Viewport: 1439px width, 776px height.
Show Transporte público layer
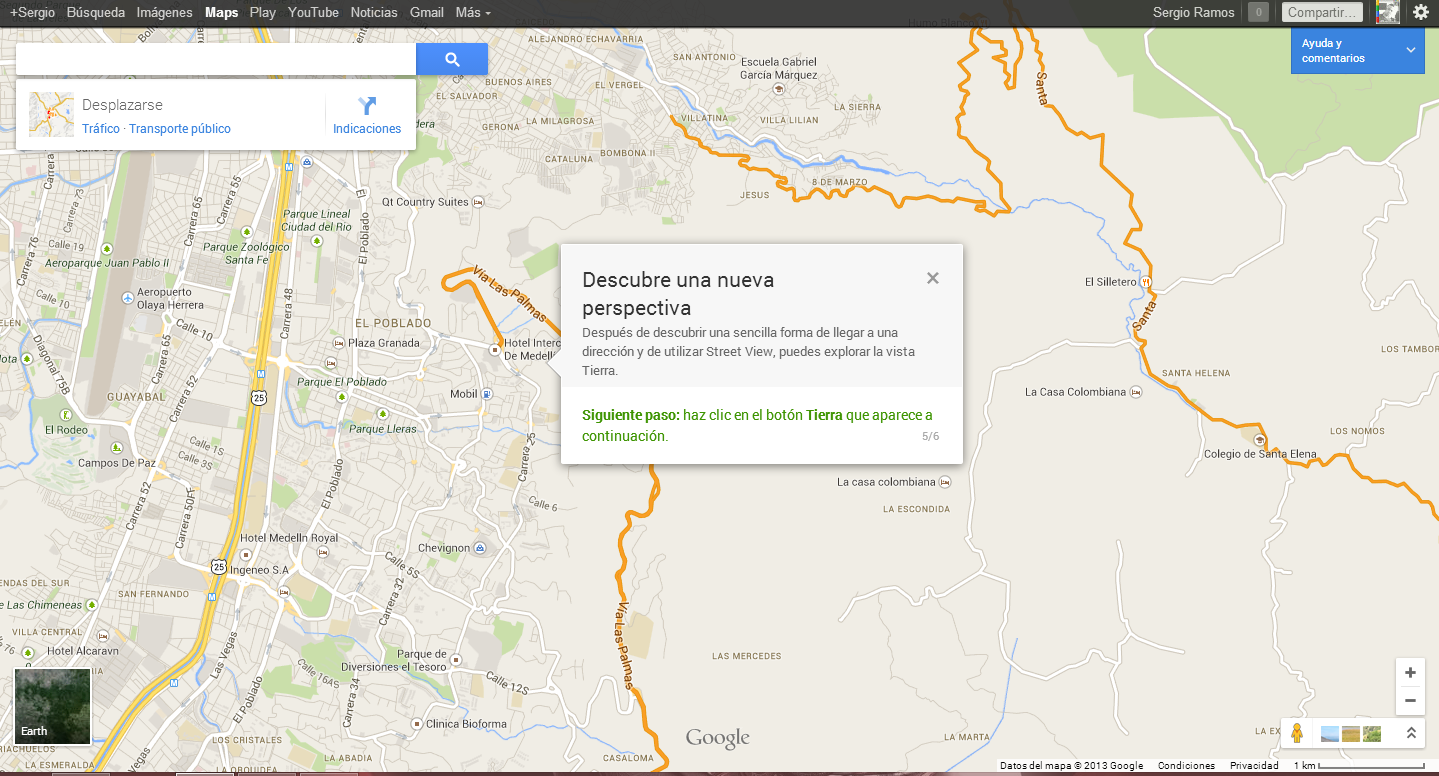coord(180,129)
